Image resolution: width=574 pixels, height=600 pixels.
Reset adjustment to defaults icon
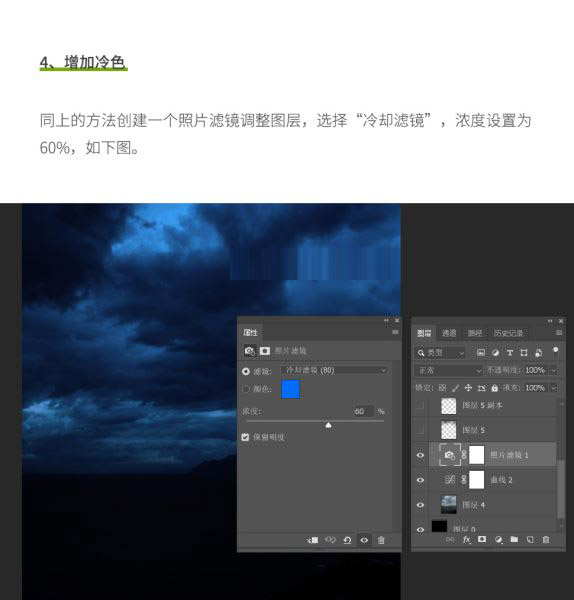click(x=347, y=540)
